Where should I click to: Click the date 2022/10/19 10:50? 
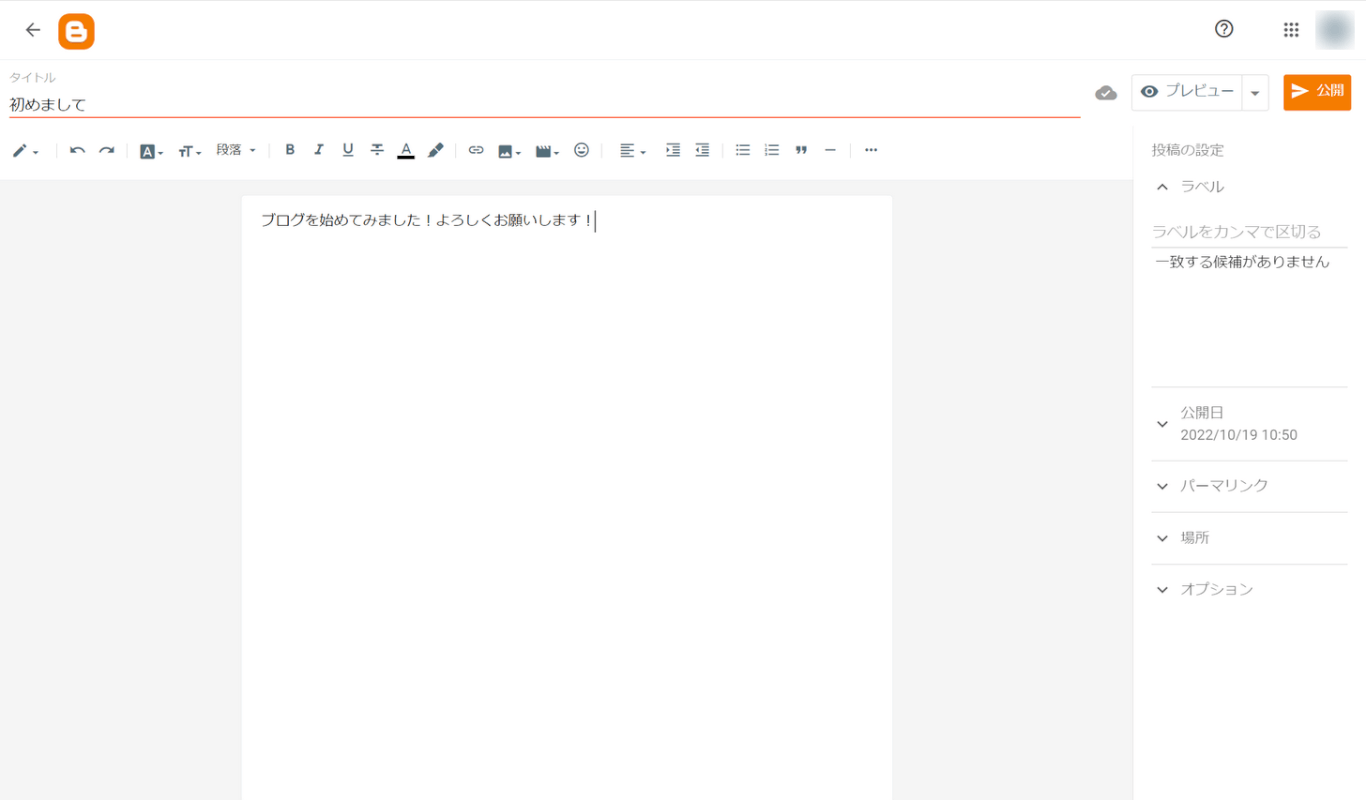(1239, 436)
